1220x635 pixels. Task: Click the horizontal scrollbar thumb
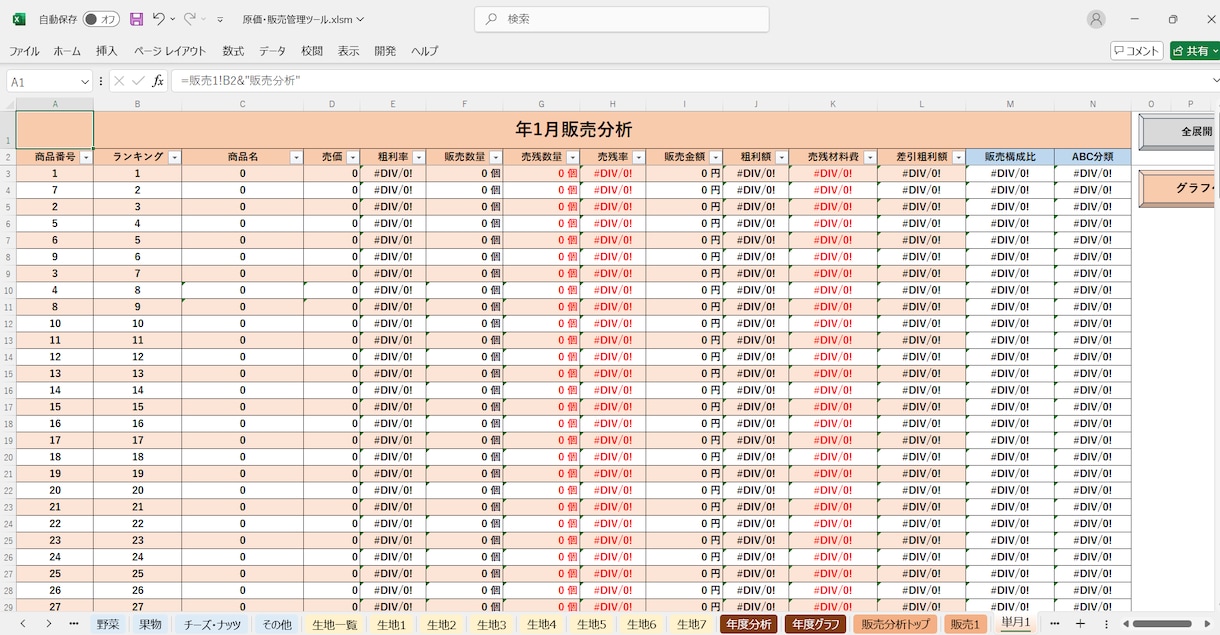(x=1161, y=624)
